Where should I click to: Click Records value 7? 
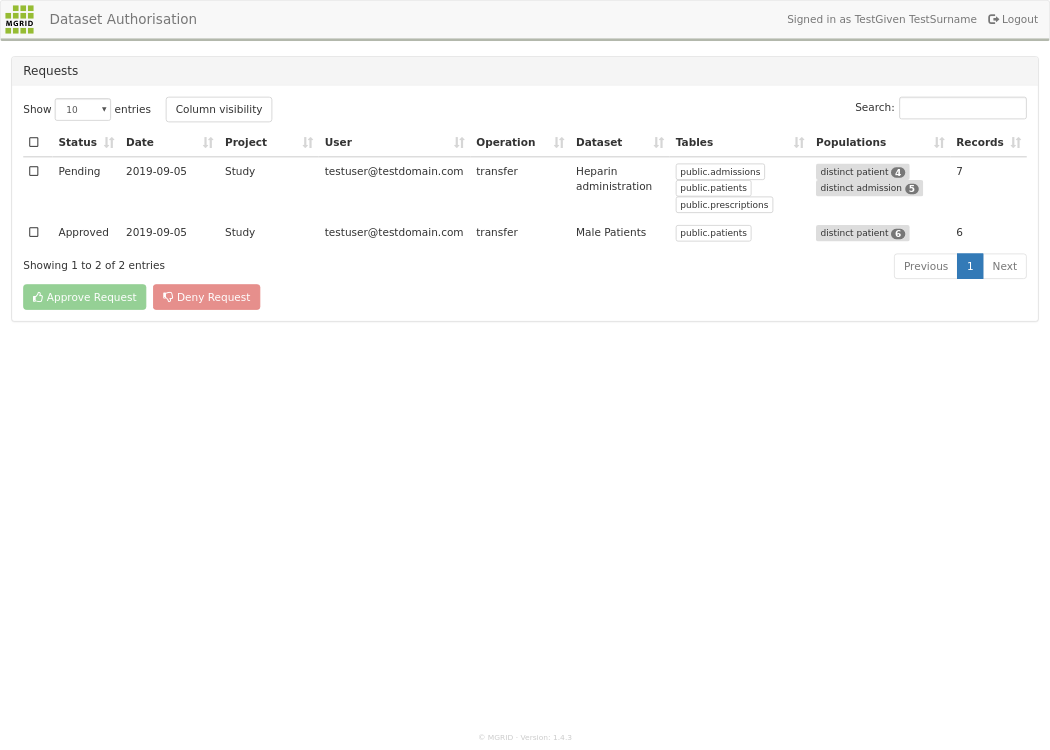(959, 171)
